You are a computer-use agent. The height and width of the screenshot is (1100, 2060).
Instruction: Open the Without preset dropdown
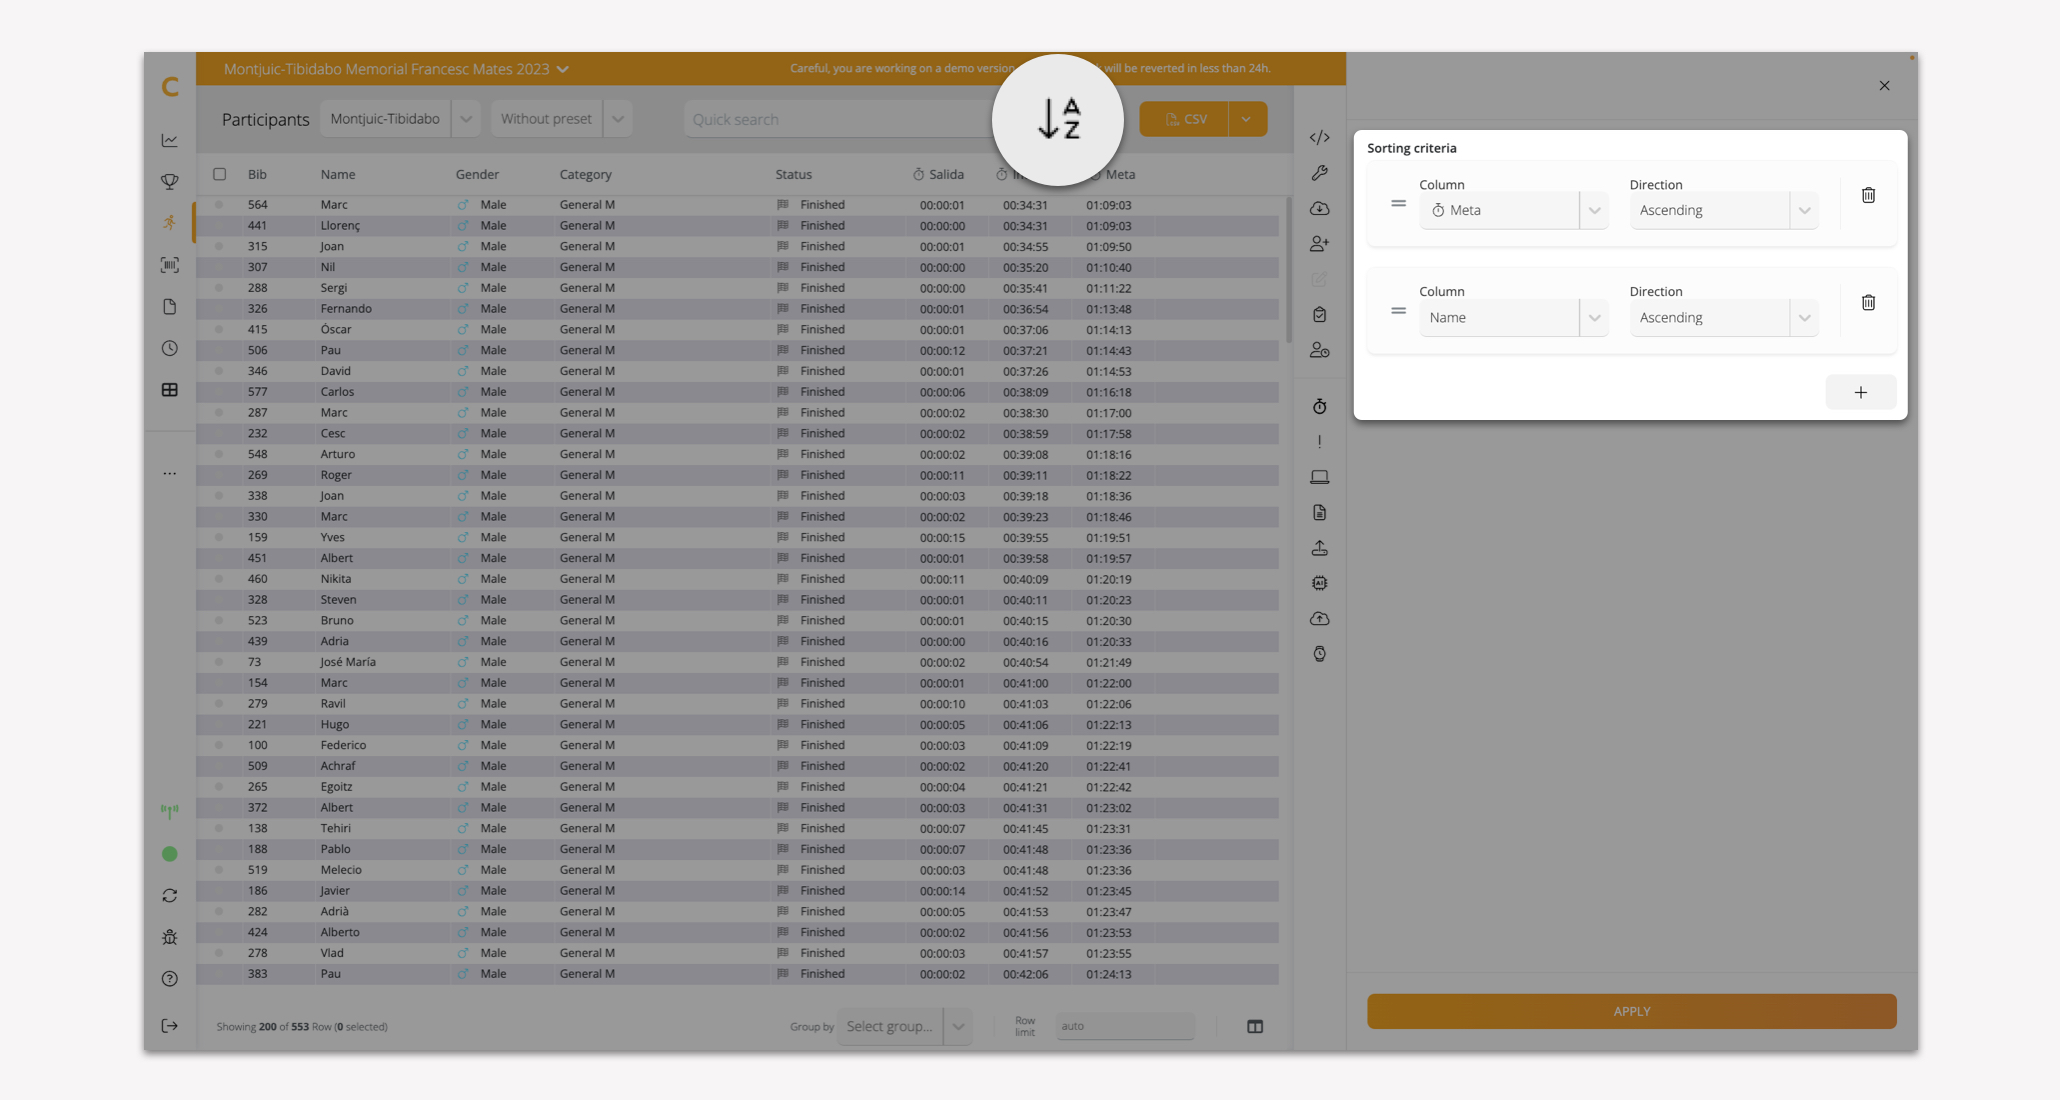[x=561, y=119]
